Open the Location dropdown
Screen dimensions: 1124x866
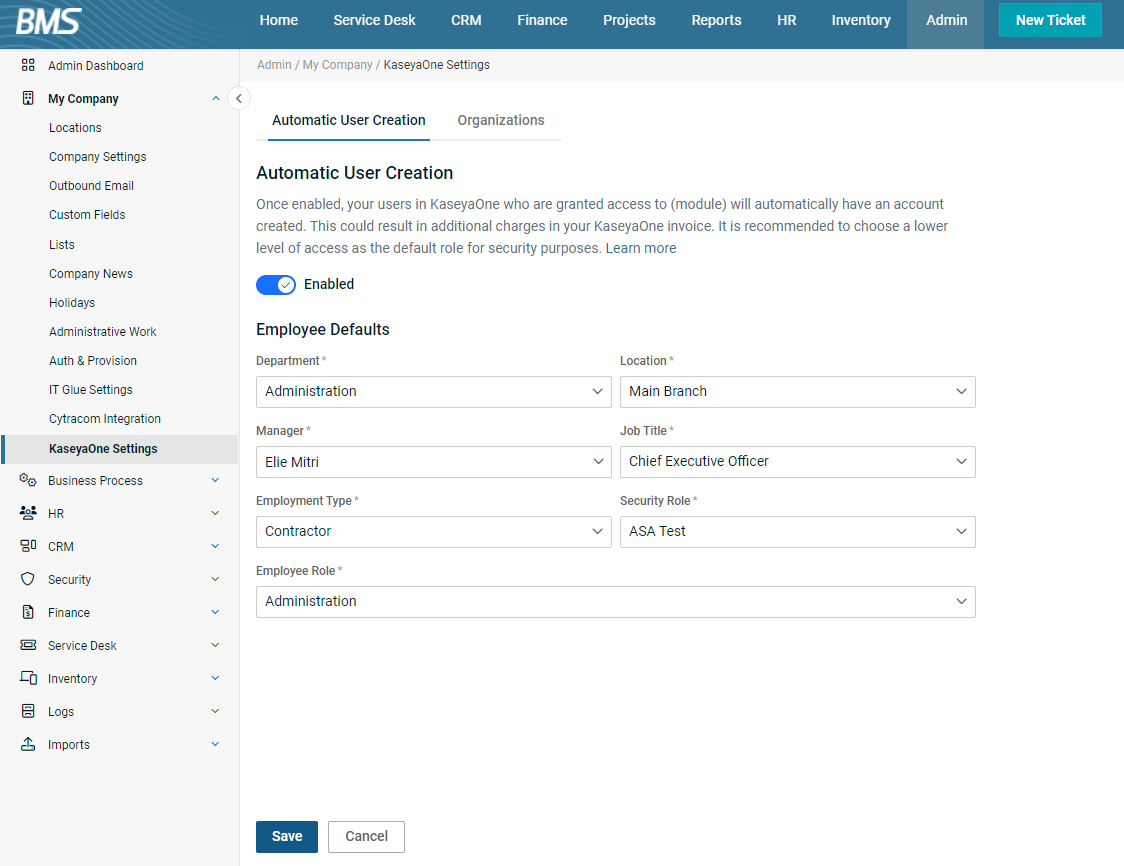click(797, 391)
